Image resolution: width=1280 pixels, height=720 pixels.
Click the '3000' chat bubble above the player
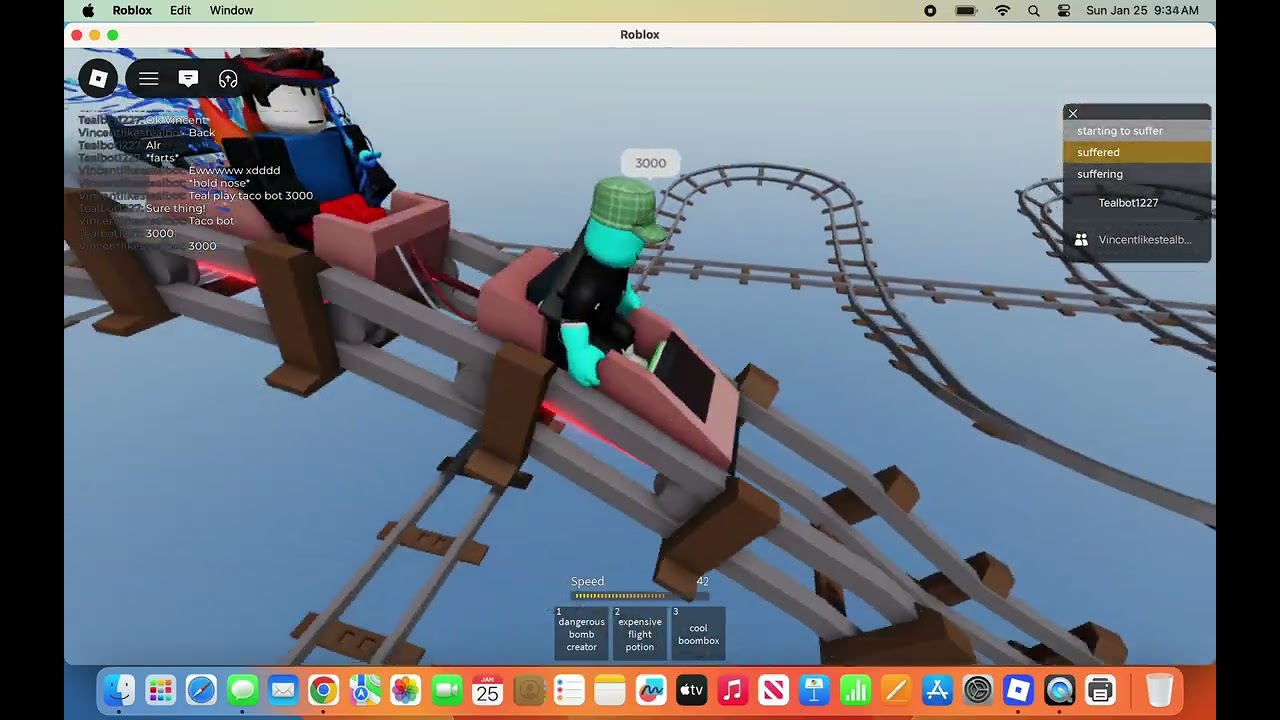[x=650, y=163]
